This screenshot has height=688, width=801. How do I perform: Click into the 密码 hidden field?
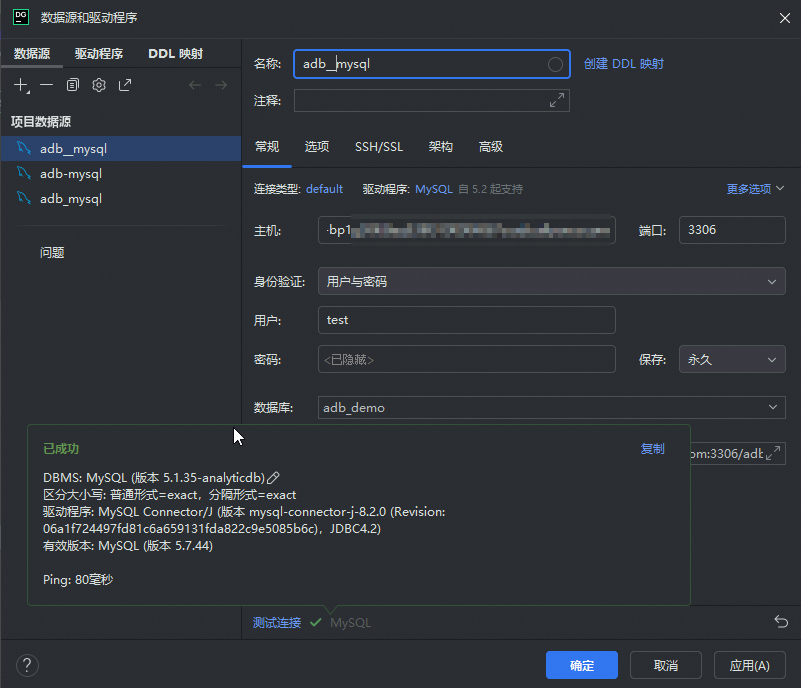(466, 359)
